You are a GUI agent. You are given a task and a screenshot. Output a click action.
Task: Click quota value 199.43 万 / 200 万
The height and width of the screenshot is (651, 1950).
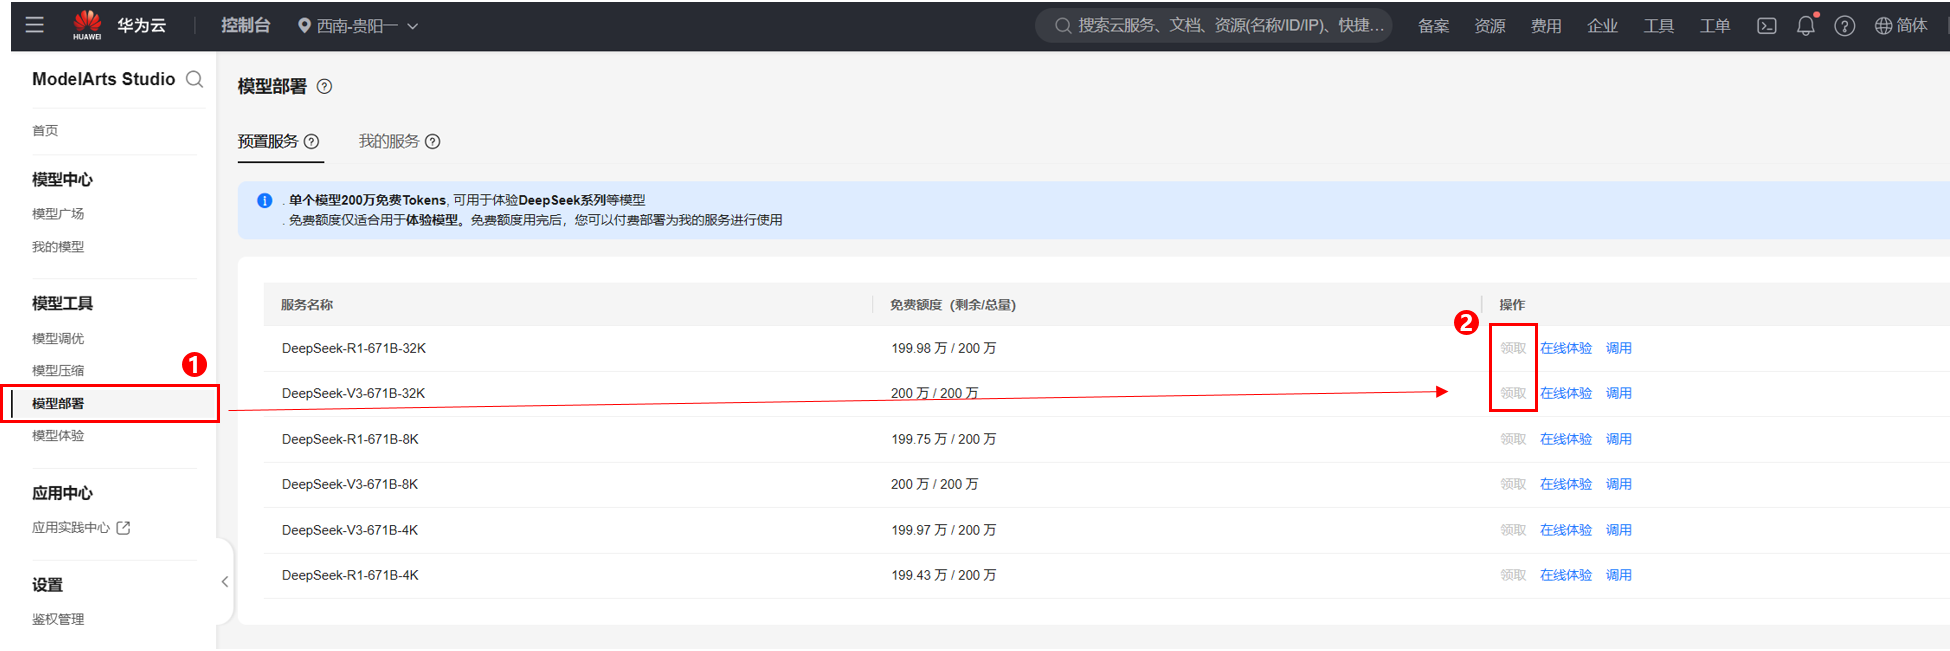point(943,576)
